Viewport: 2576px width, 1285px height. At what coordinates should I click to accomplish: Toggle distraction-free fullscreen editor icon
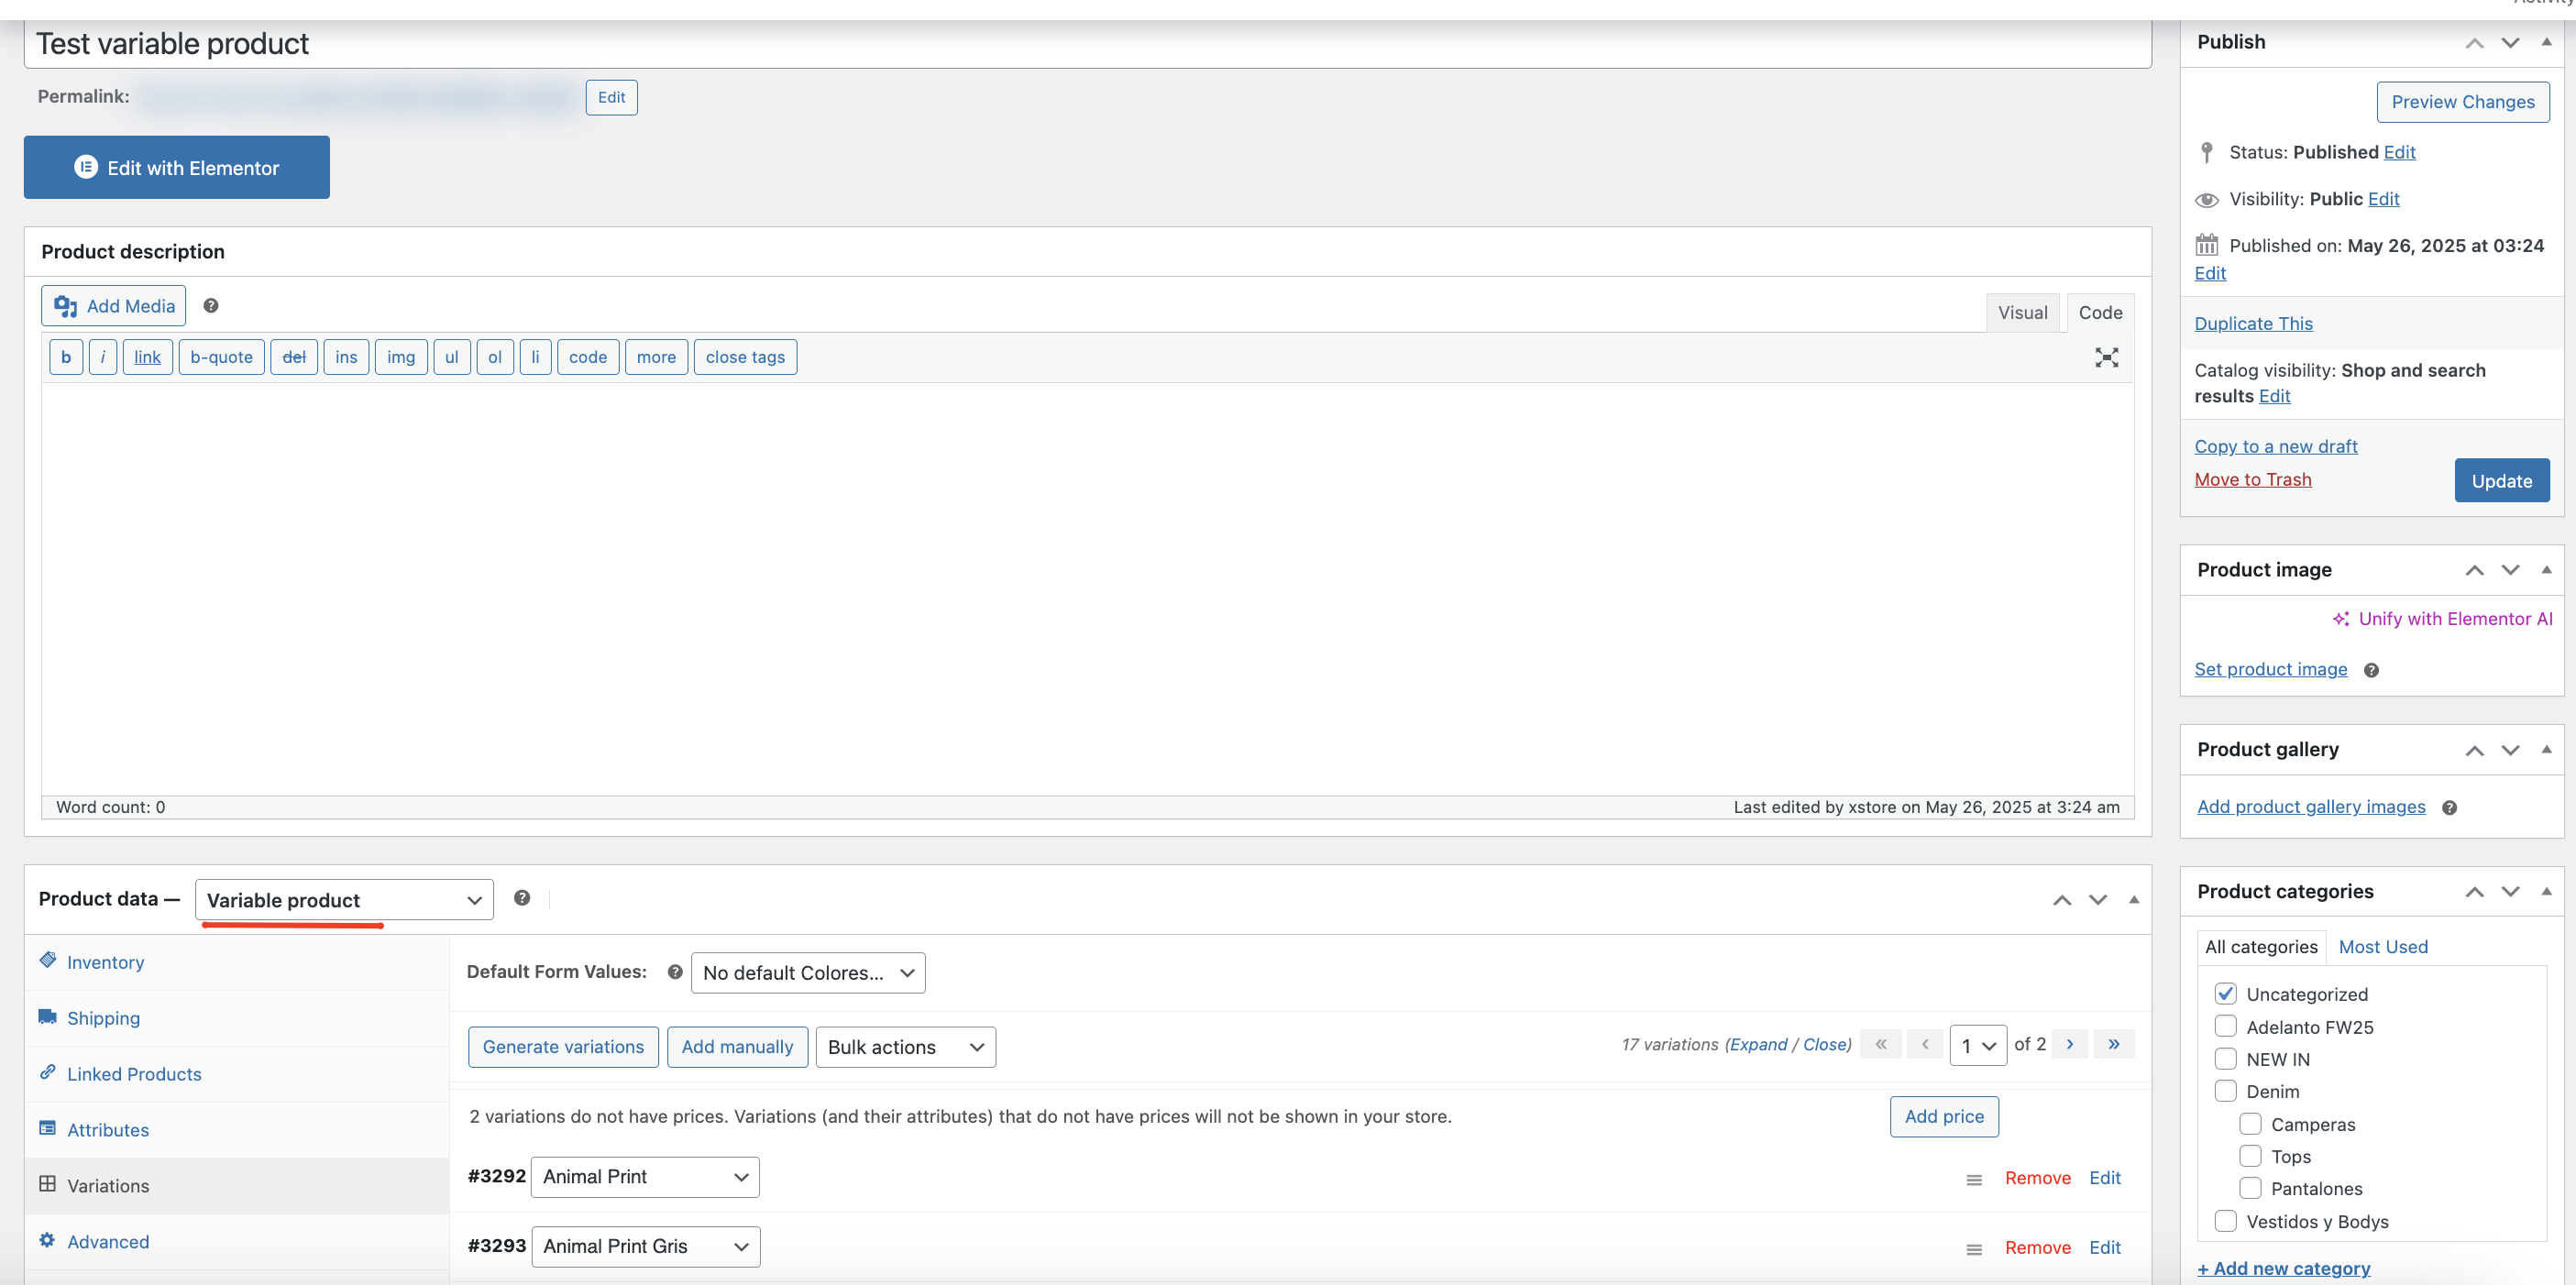click(x=2106, y=357)
